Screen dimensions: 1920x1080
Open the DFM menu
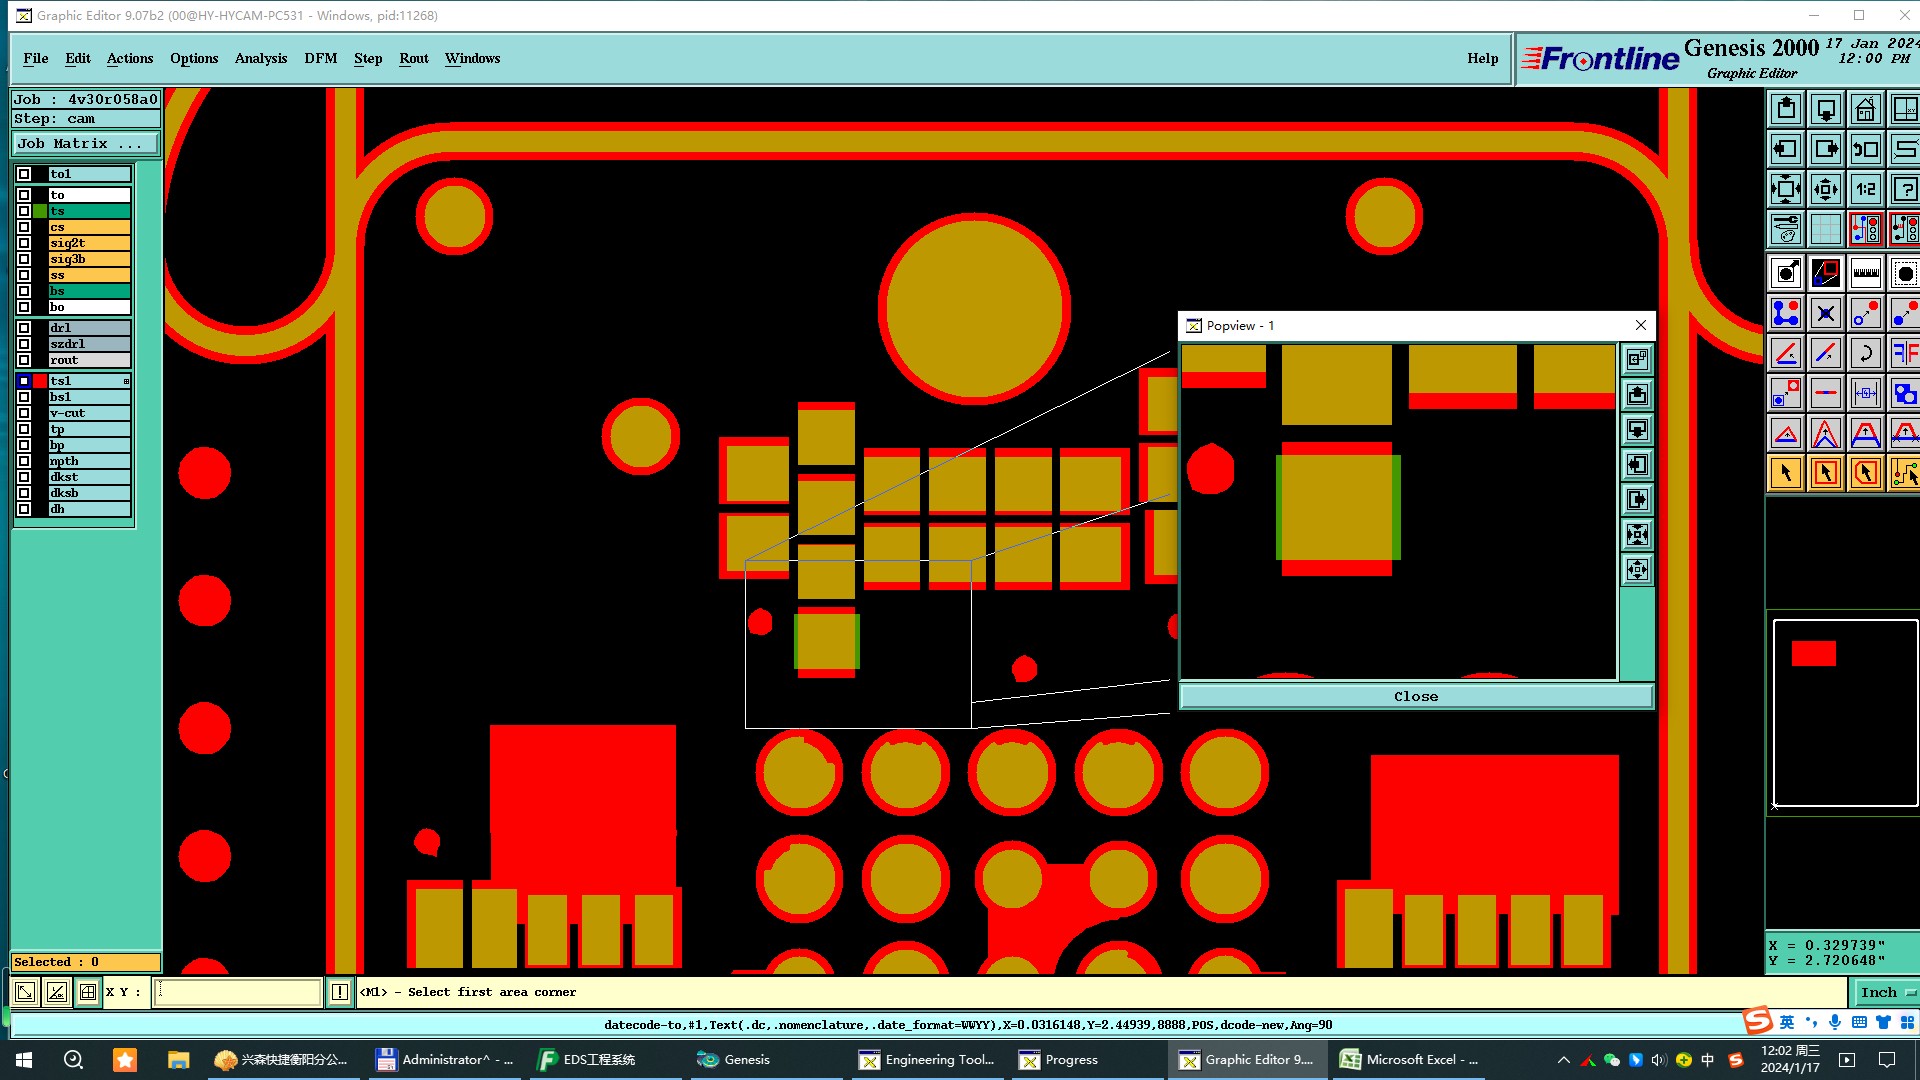tap(320, 58)
